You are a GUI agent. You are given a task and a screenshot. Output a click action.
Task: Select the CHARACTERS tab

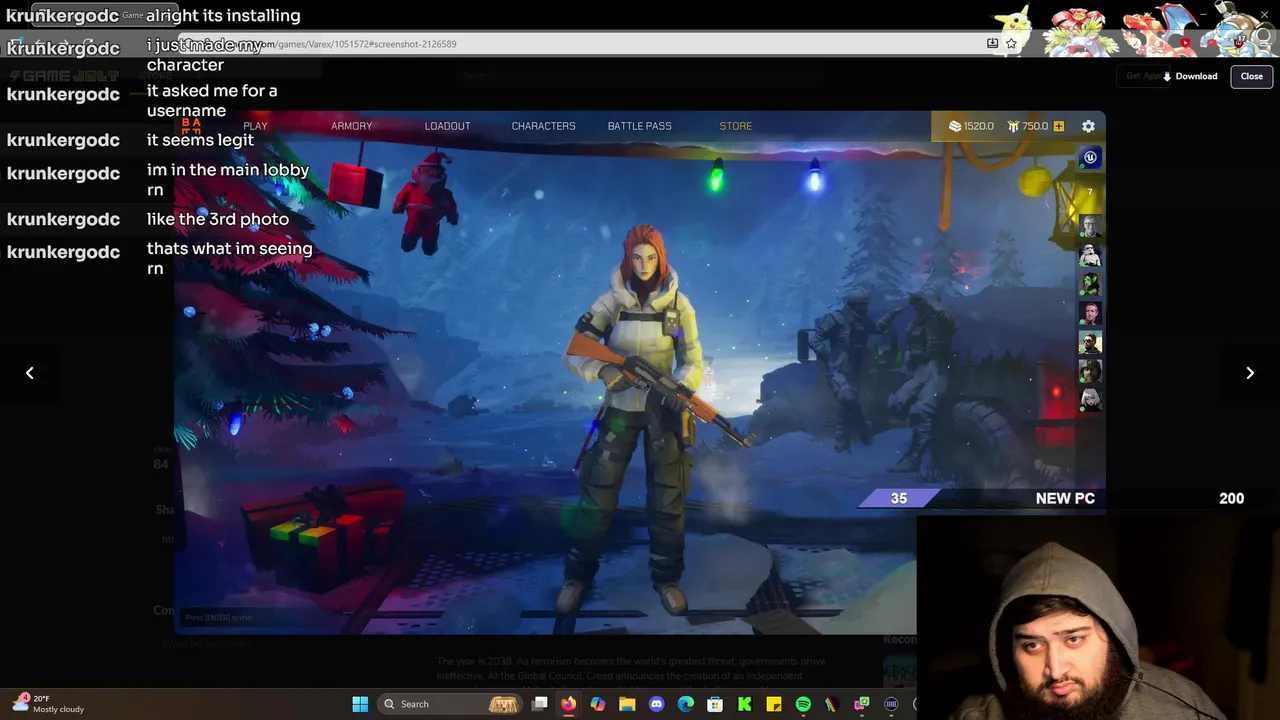[x=543, y=126]
